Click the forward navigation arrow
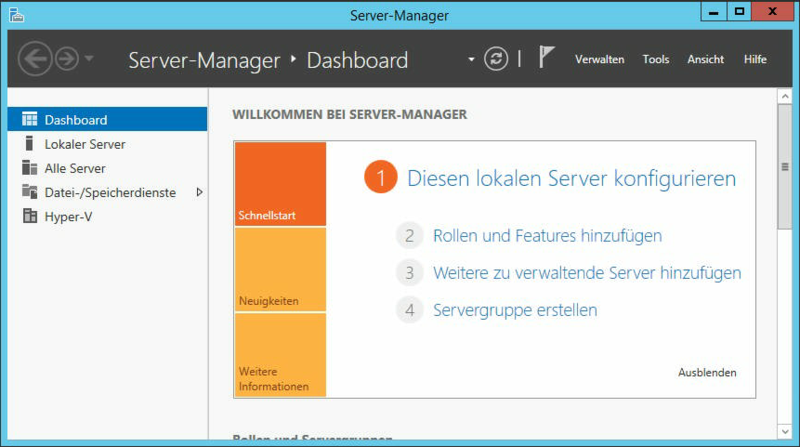The width and height of the screenshot is (800, 447). pyautogui.click(x=67, y=59)
